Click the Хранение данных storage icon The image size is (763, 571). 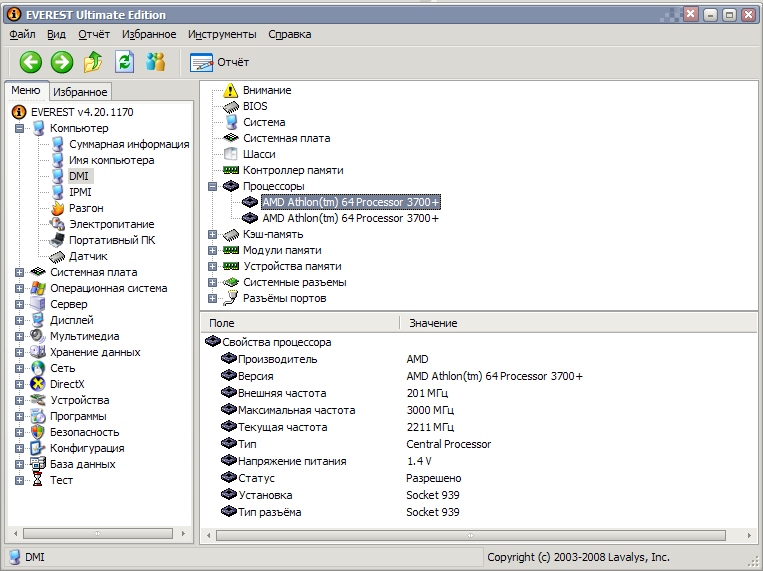pyautogui.click(x=38, y=352)
